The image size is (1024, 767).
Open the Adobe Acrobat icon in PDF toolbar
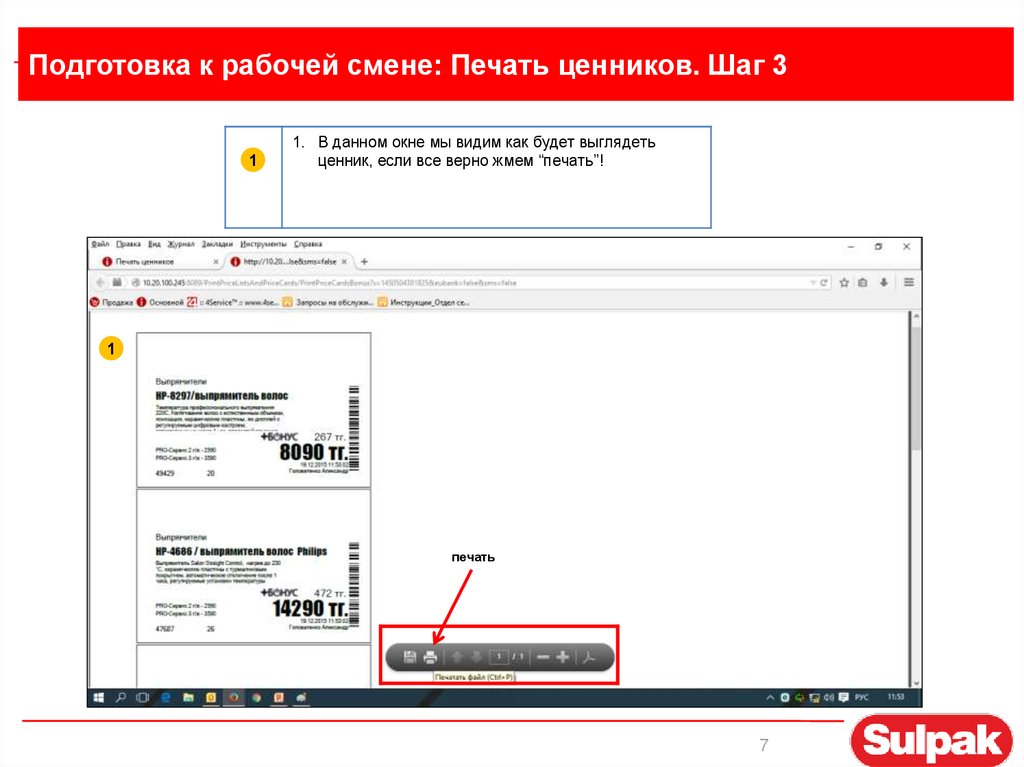[590, 657]
